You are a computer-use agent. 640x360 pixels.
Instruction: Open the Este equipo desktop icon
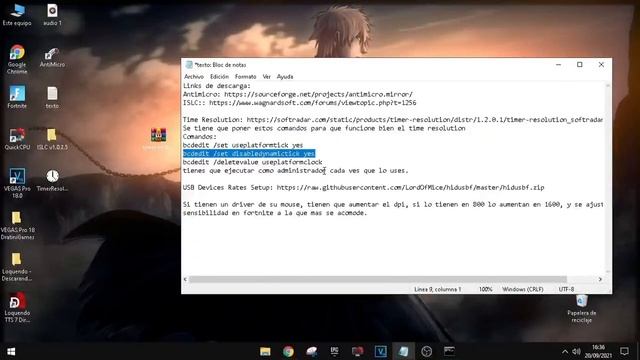pos(17,15)
